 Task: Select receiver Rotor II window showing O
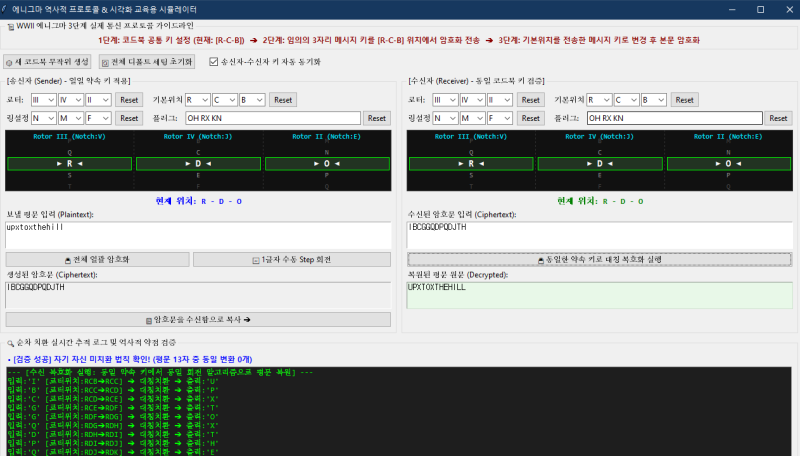point(729,164)
